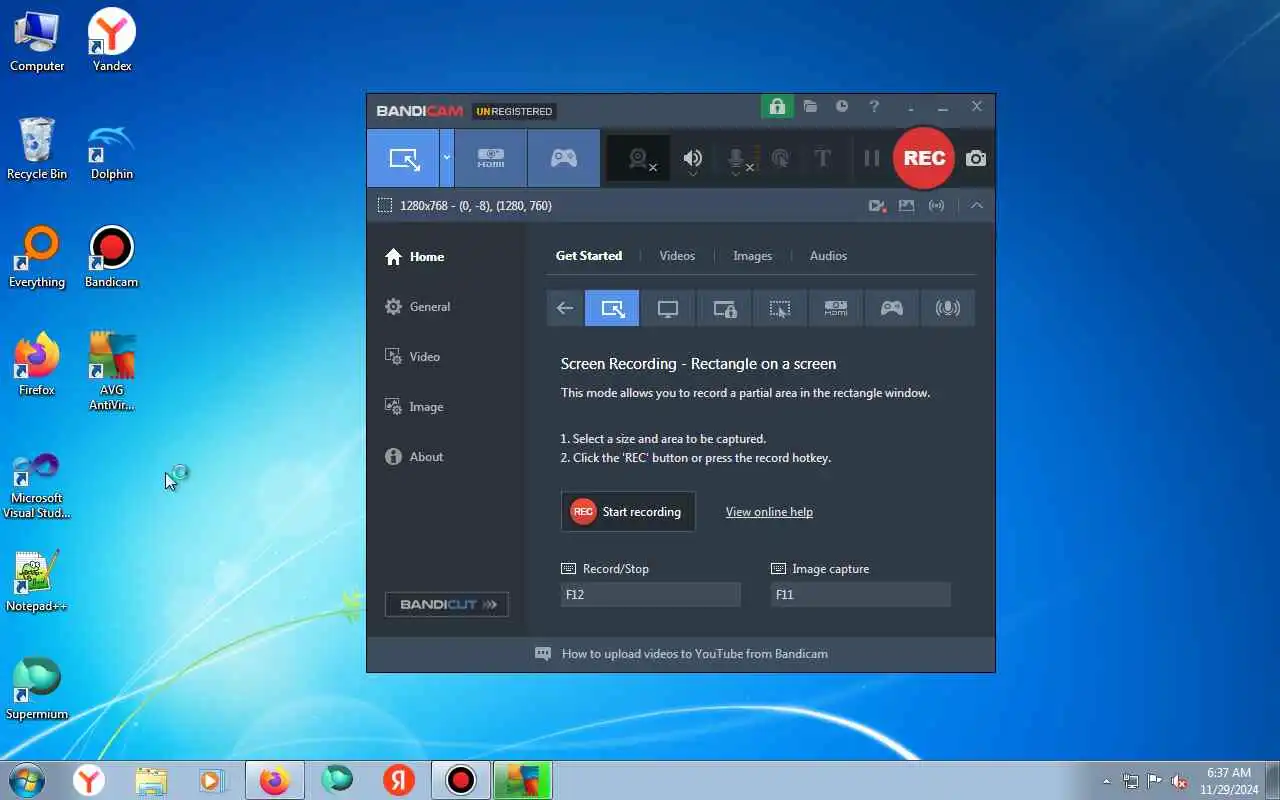Image resolution: width=1280 pixels, height=800 pixels.
Task: Click the back arrow in mode row
Action: point(565,308)
